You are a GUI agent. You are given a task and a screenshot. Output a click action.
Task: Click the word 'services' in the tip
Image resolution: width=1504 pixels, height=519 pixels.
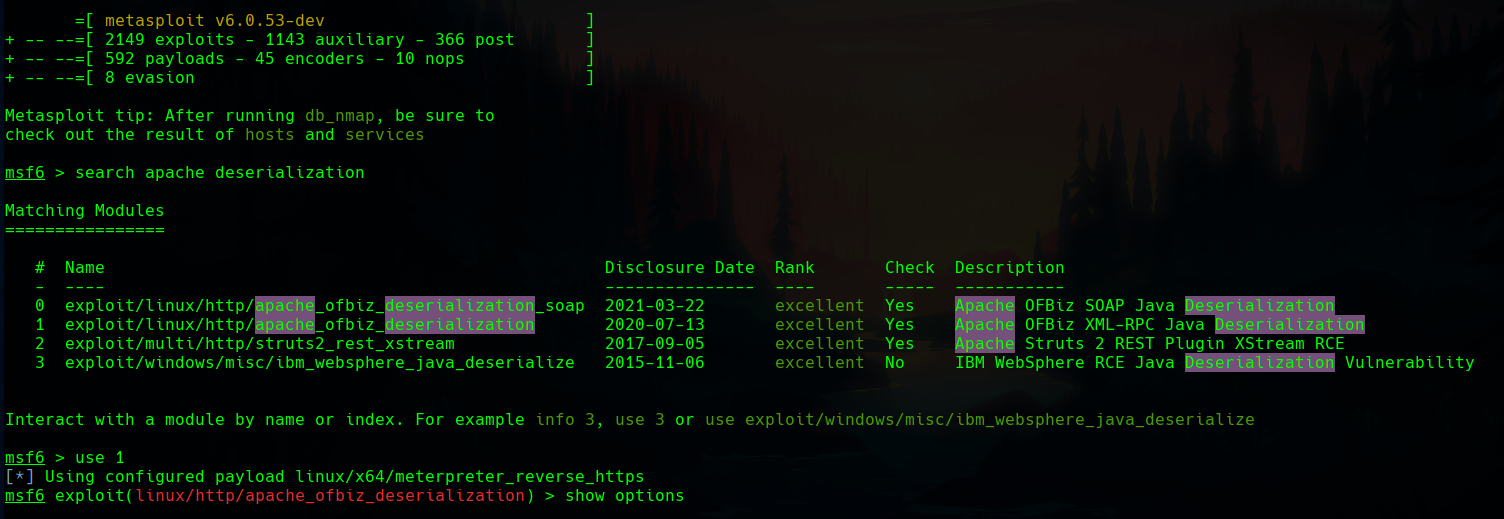tap(384, 135)
